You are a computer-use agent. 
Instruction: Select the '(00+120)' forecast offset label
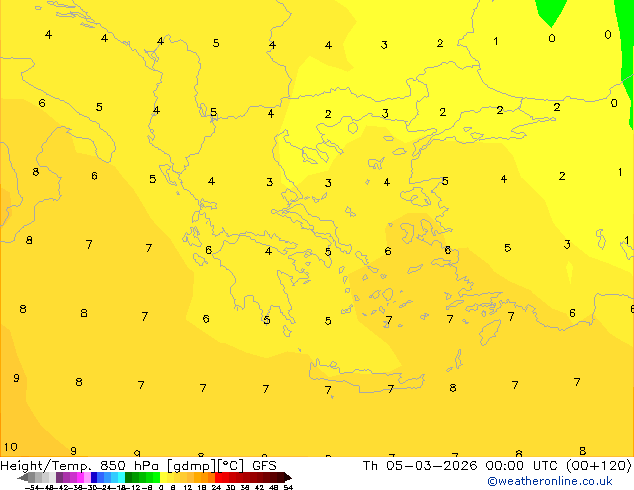tap(599, 466)
